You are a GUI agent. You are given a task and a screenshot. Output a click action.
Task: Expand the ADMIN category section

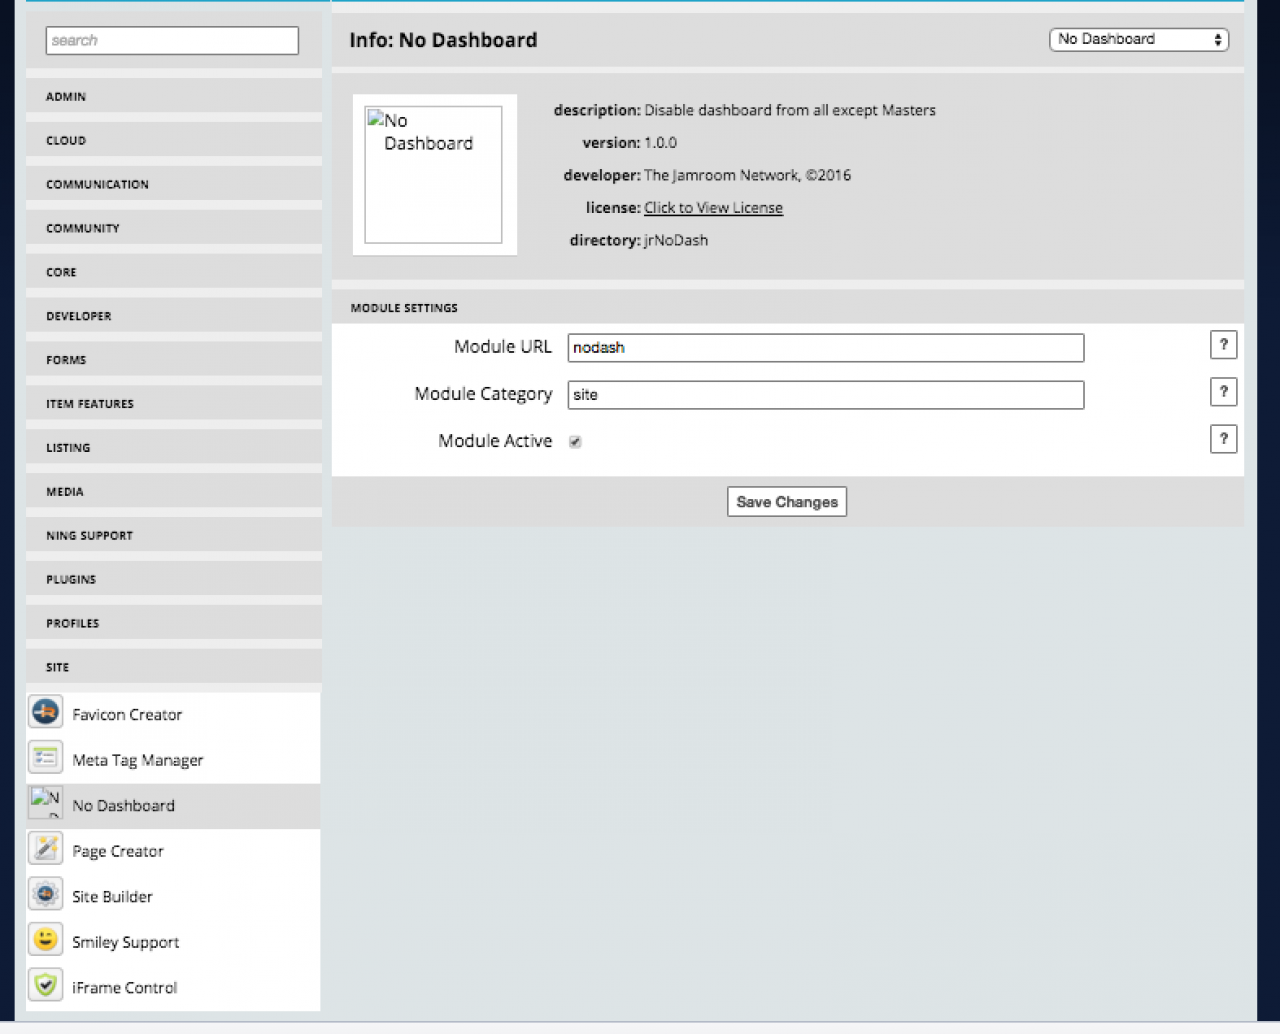click(174, 97)
